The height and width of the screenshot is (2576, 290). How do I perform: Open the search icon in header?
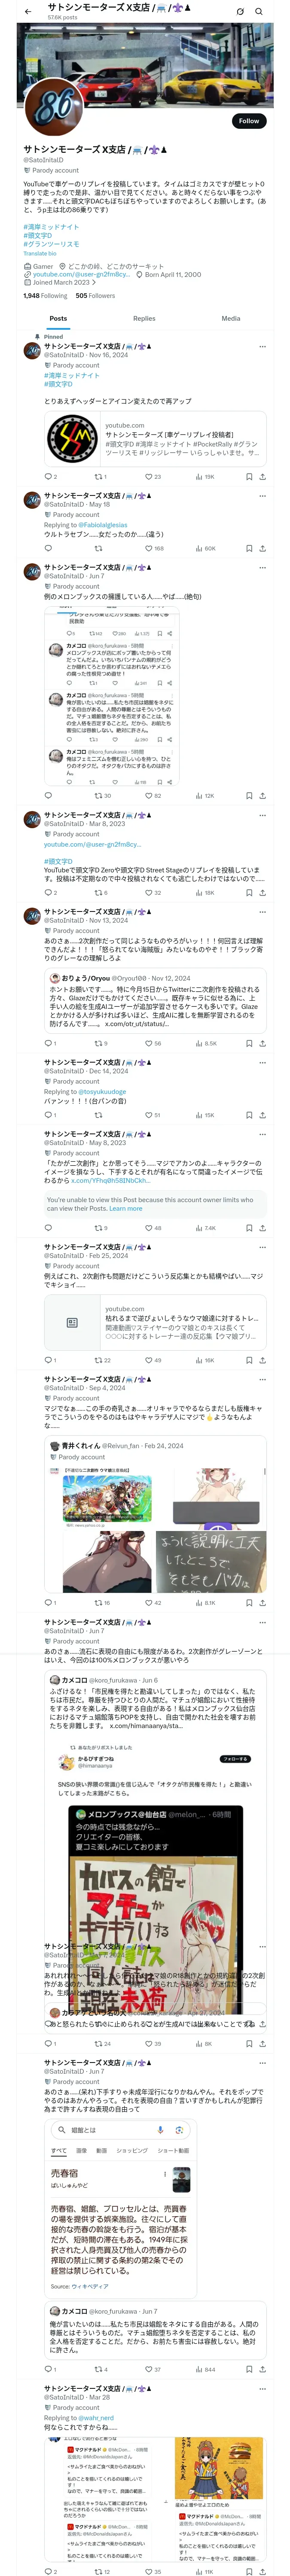pos(259,11)
